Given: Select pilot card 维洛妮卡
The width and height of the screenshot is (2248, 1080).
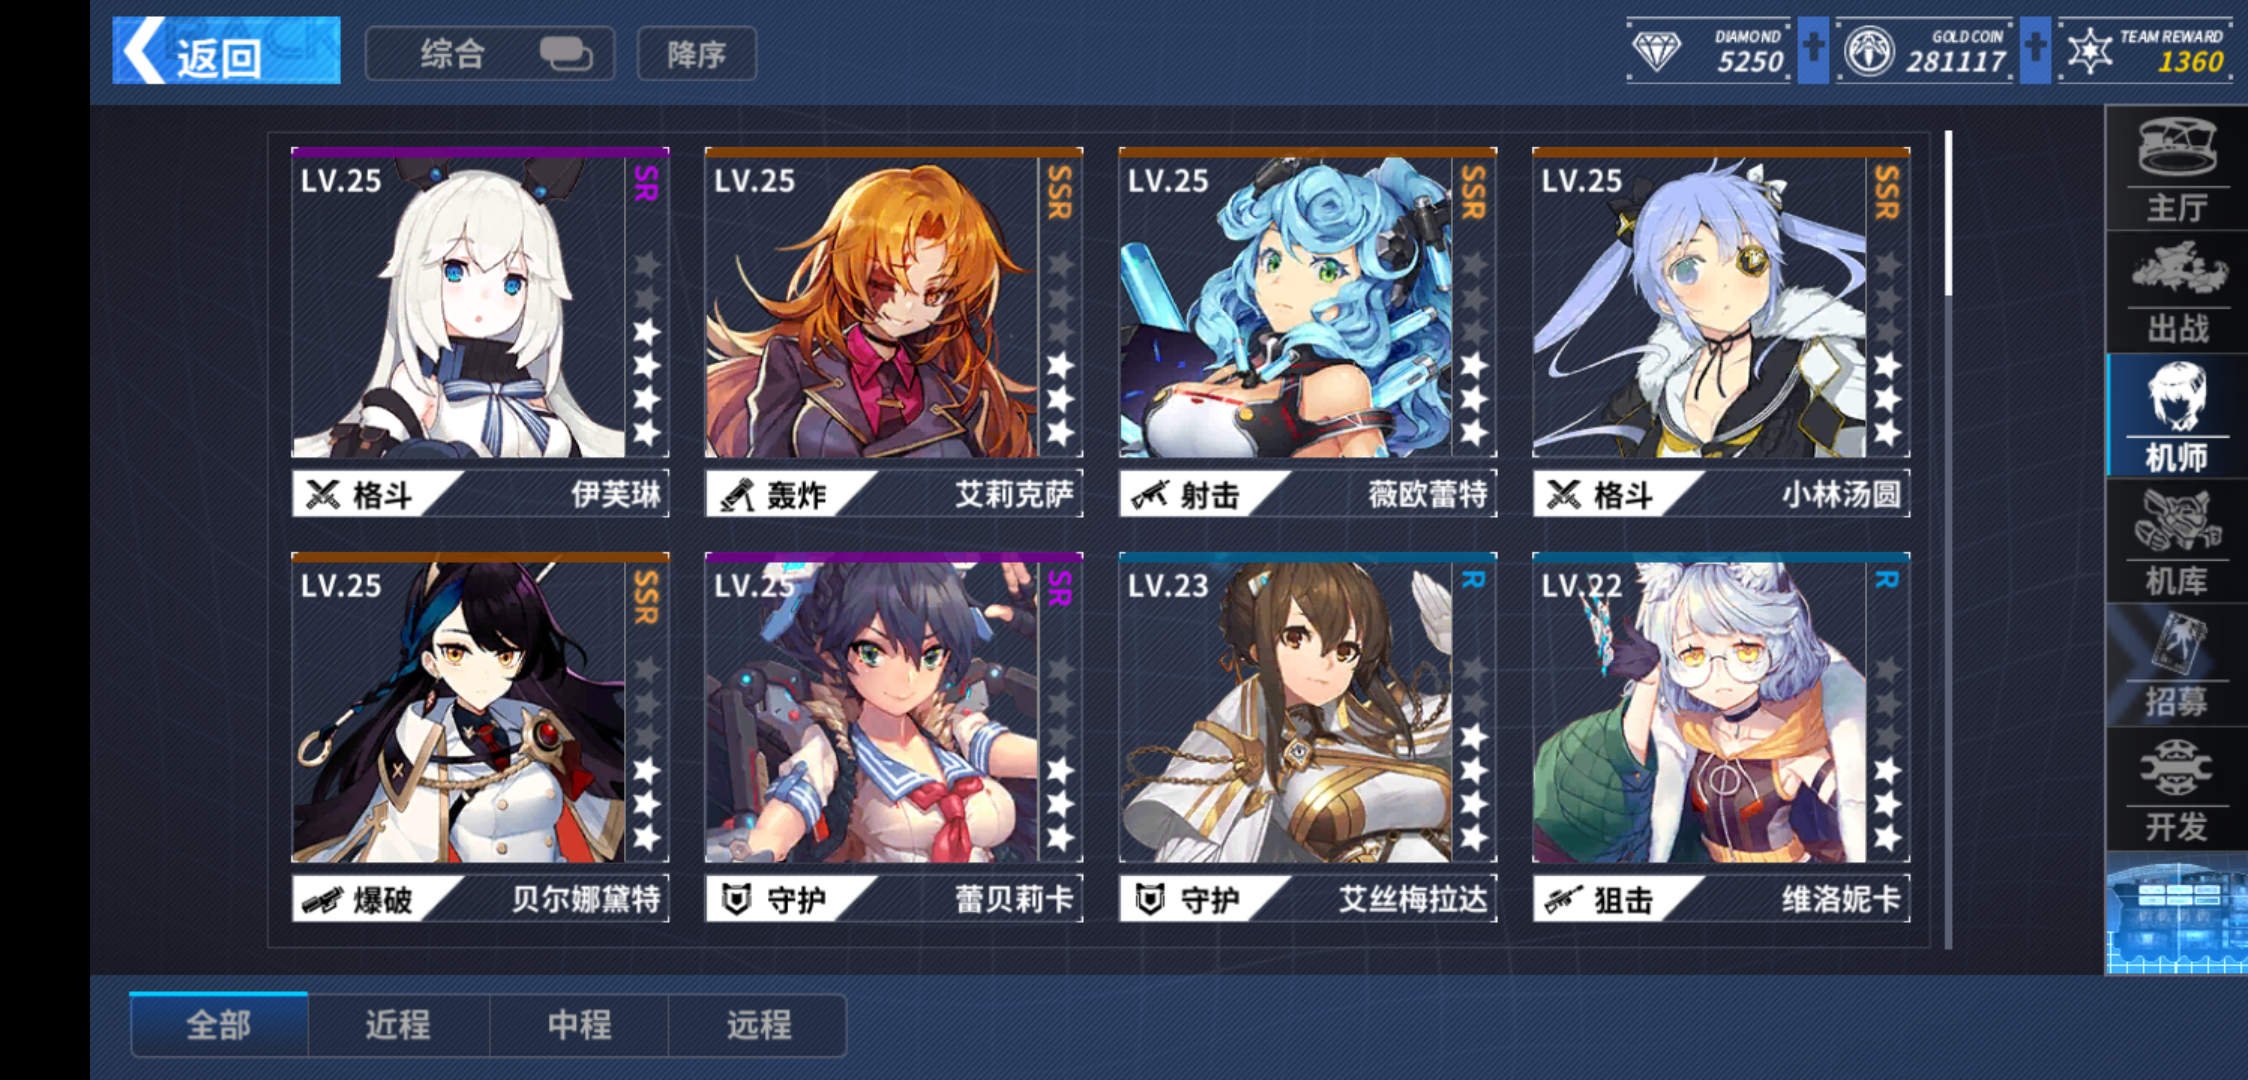Looking at the screenshot, I should (1721, 737).
